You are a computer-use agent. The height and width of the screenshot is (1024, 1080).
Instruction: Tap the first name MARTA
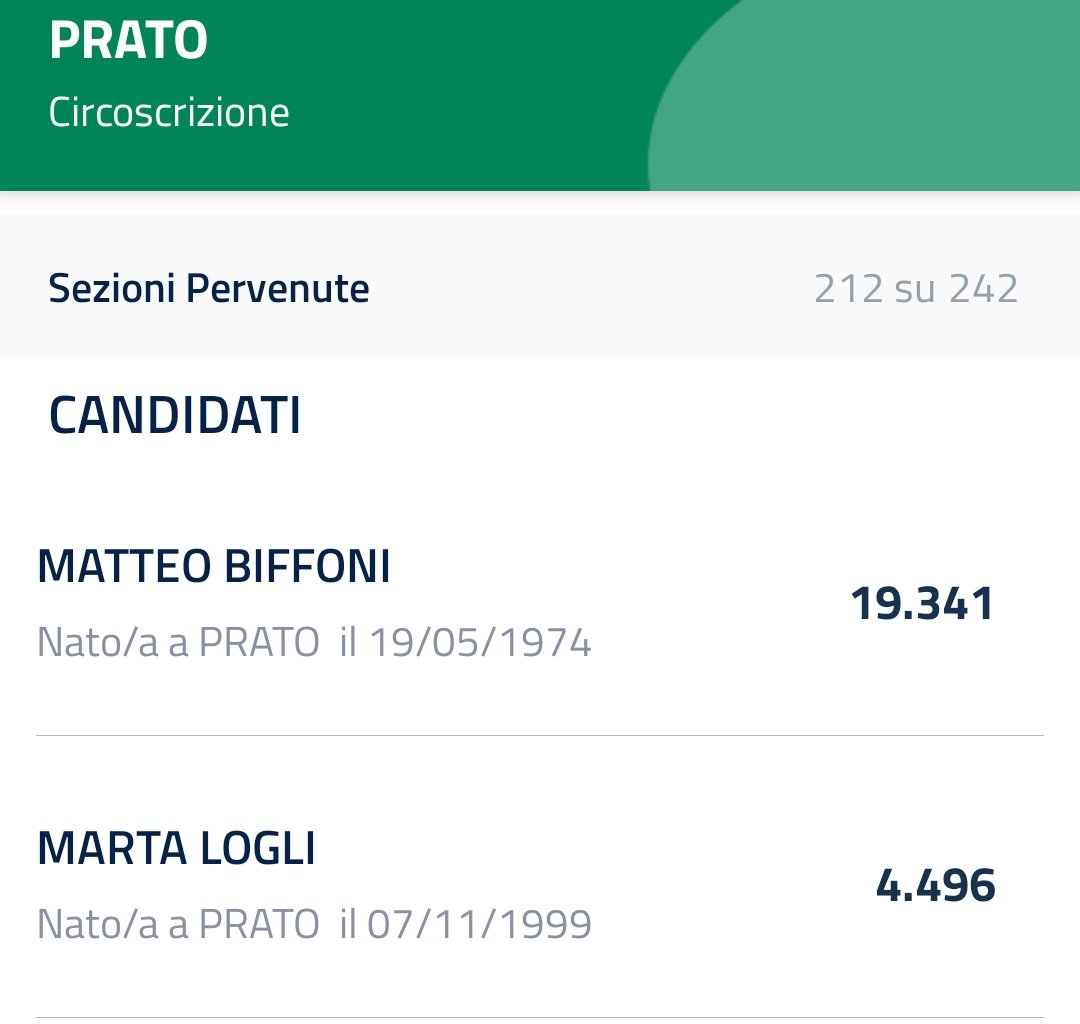[111, 849]
